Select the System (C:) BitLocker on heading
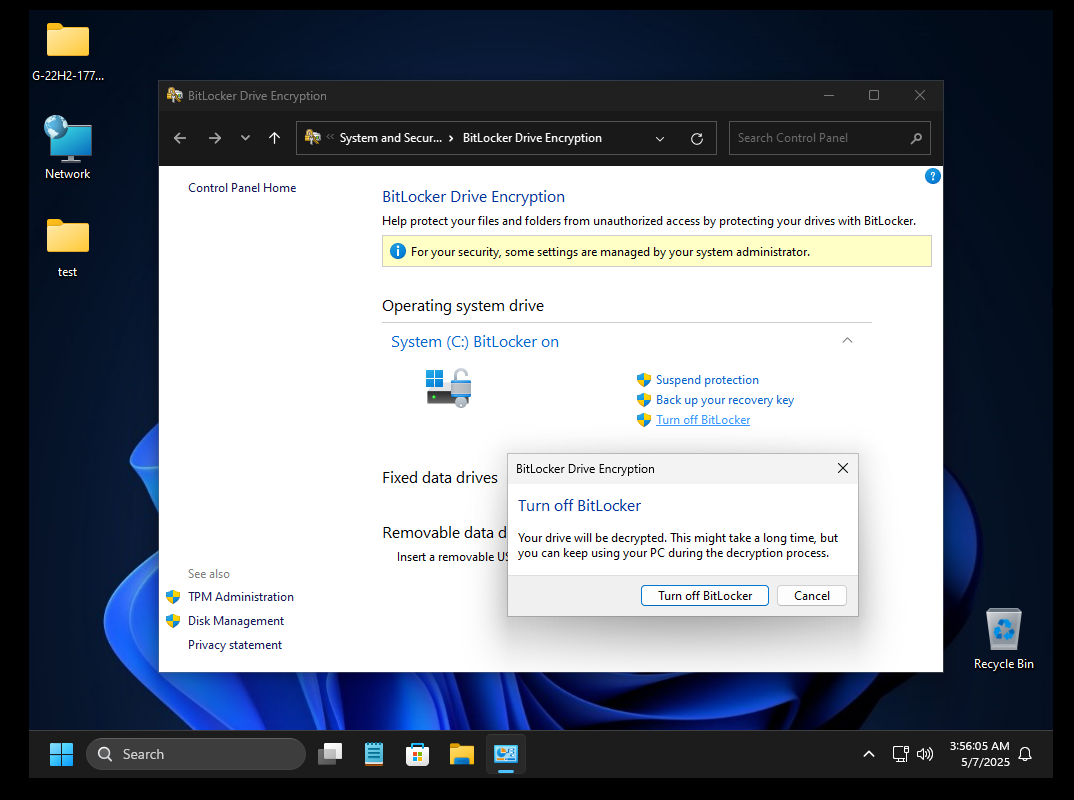Viewport: 1074px width, 800px height. pyautogui.click(x=475, y=342)
